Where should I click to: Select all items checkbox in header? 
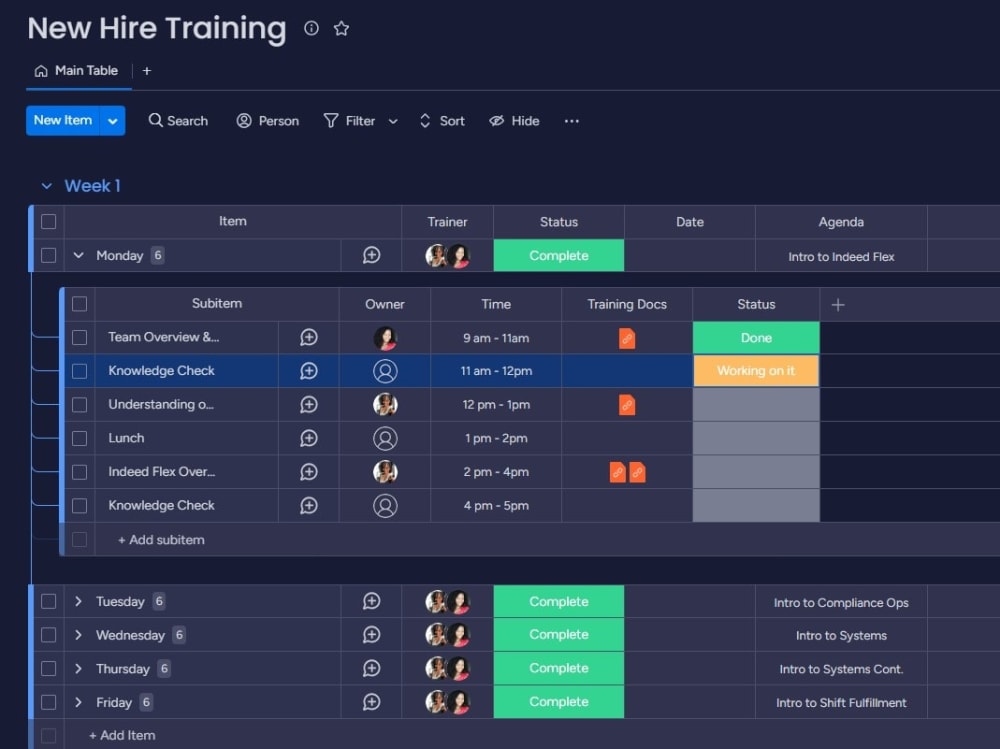coord(48,221)
